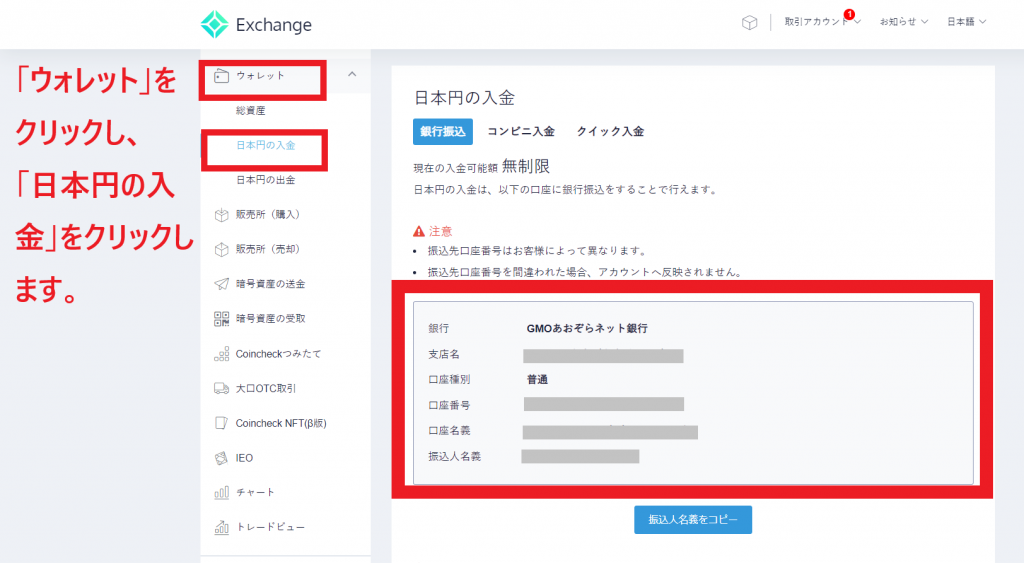Click the red 注意 warning icon
The height and width of the screenshot is (563, 1024).
click(419, 231)
